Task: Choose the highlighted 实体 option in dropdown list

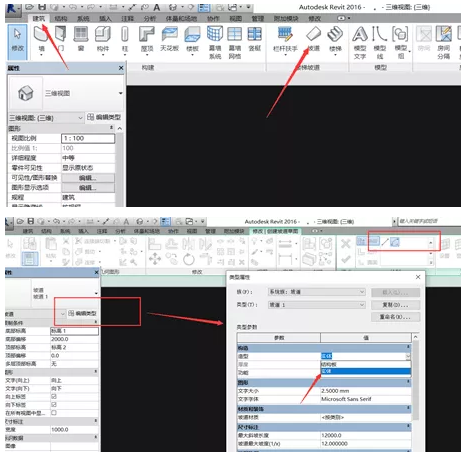Action: 365,371
